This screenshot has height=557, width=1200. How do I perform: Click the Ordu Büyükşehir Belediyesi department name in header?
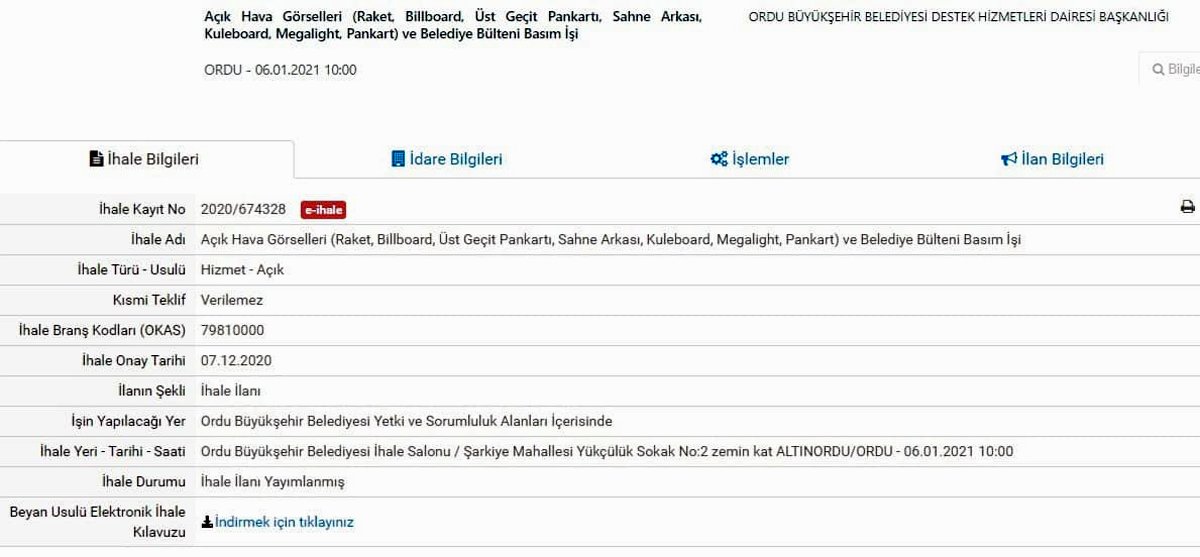click(958, 17)
